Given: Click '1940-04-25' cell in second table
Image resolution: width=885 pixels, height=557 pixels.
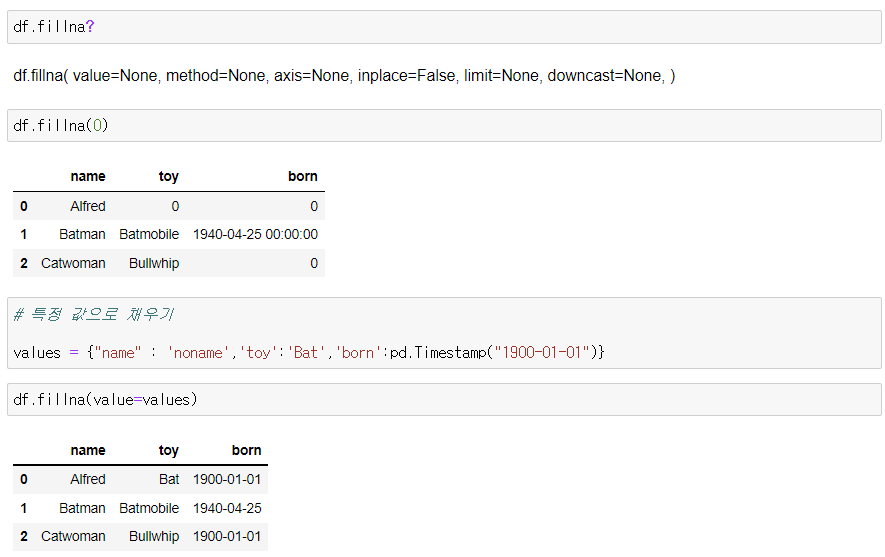Looking at the screenshot, I should coord(227,508).
